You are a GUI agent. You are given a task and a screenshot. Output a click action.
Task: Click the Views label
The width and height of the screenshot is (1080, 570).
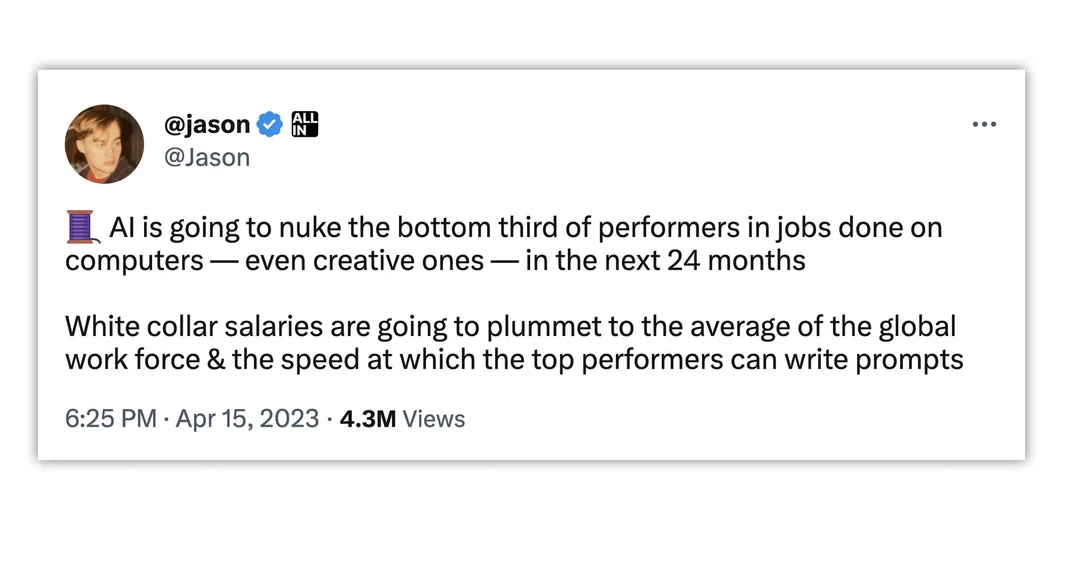(x=434, y=419)
